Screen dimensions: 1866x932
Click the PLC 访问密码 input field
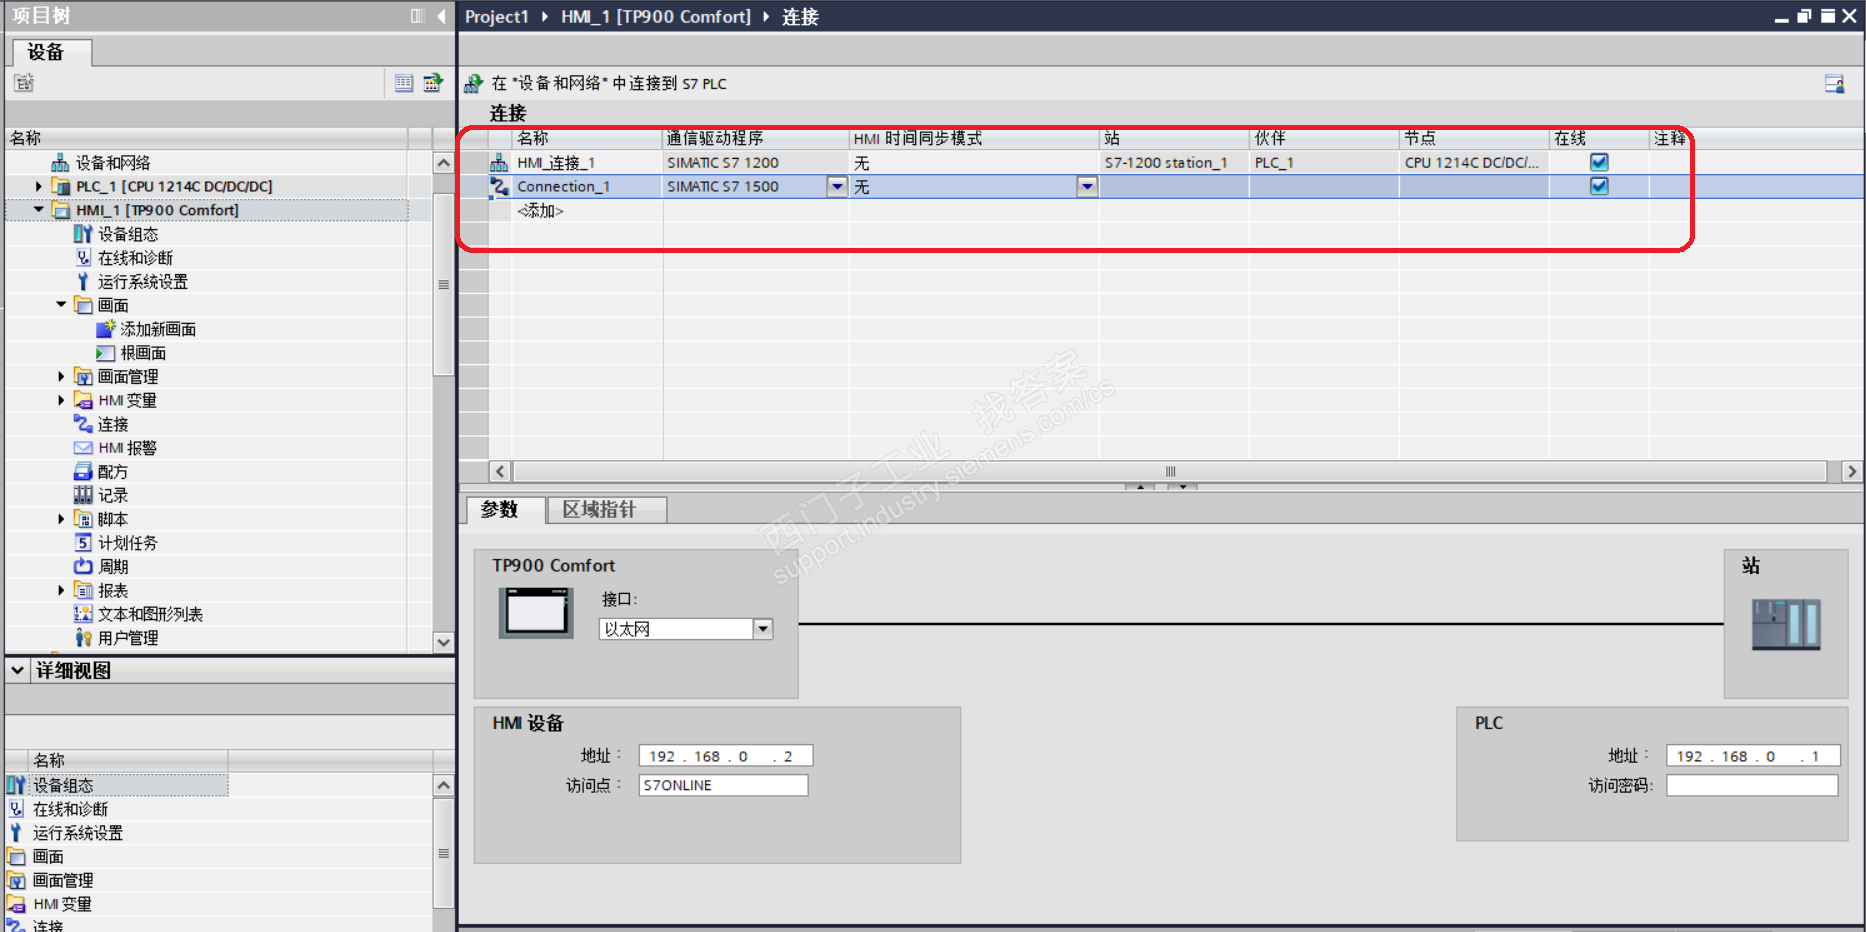tap(1752, 786)
